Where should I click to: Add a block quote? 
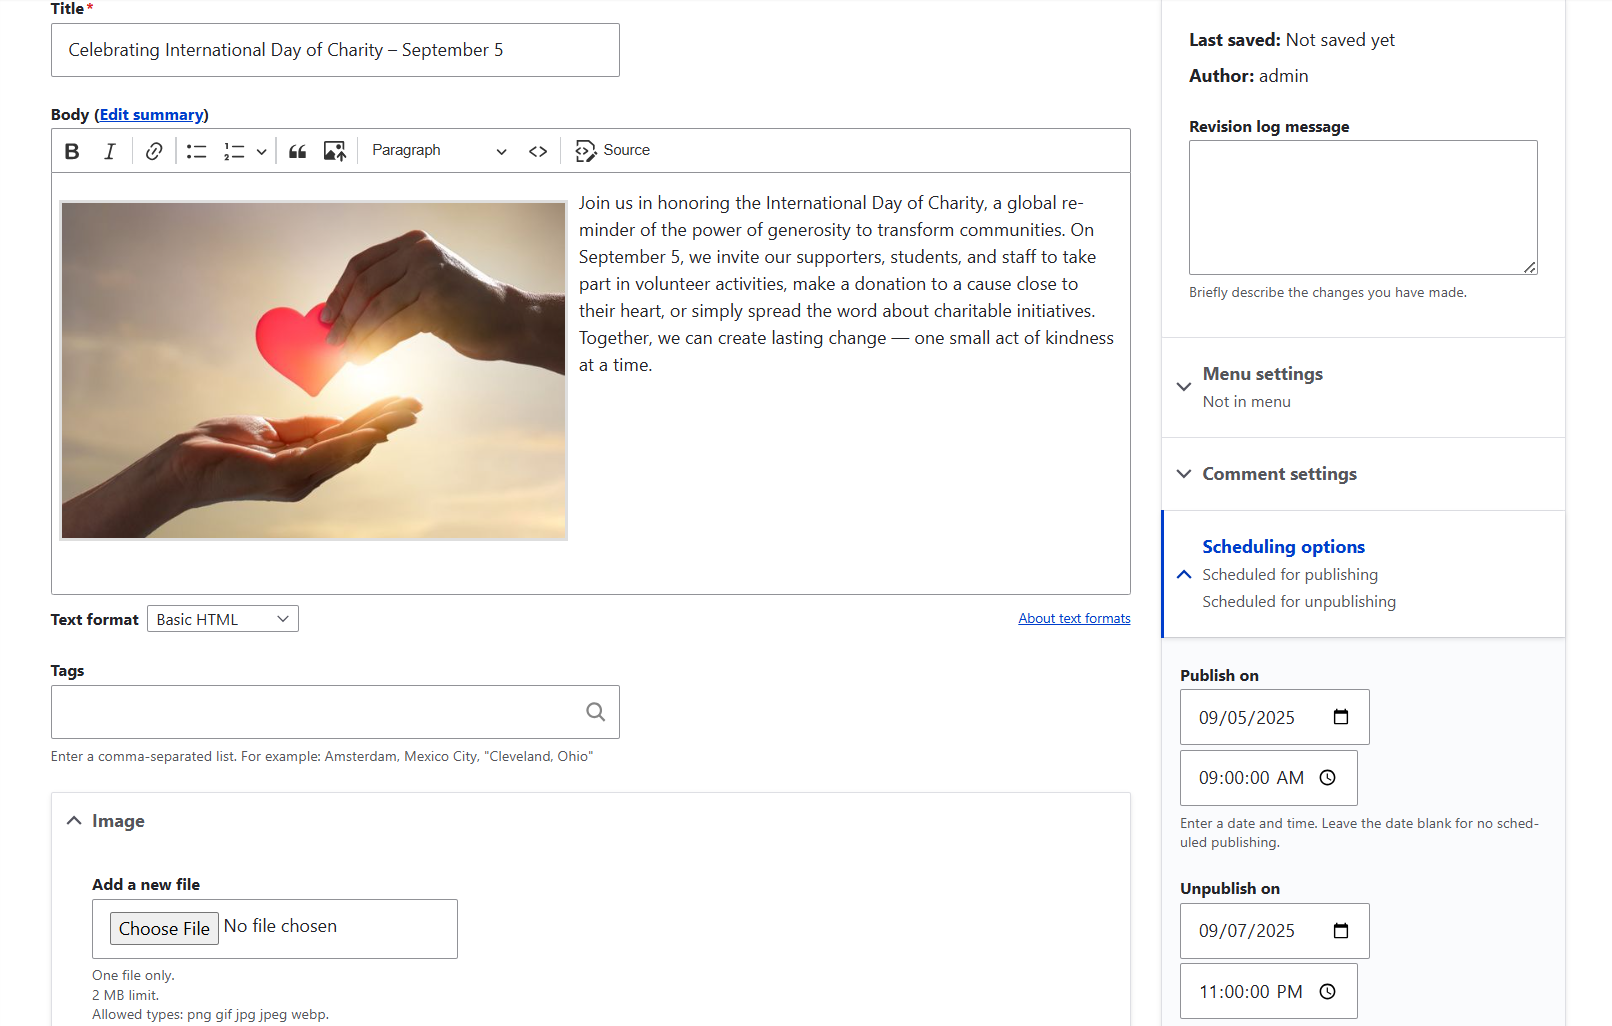click(297, 151)
